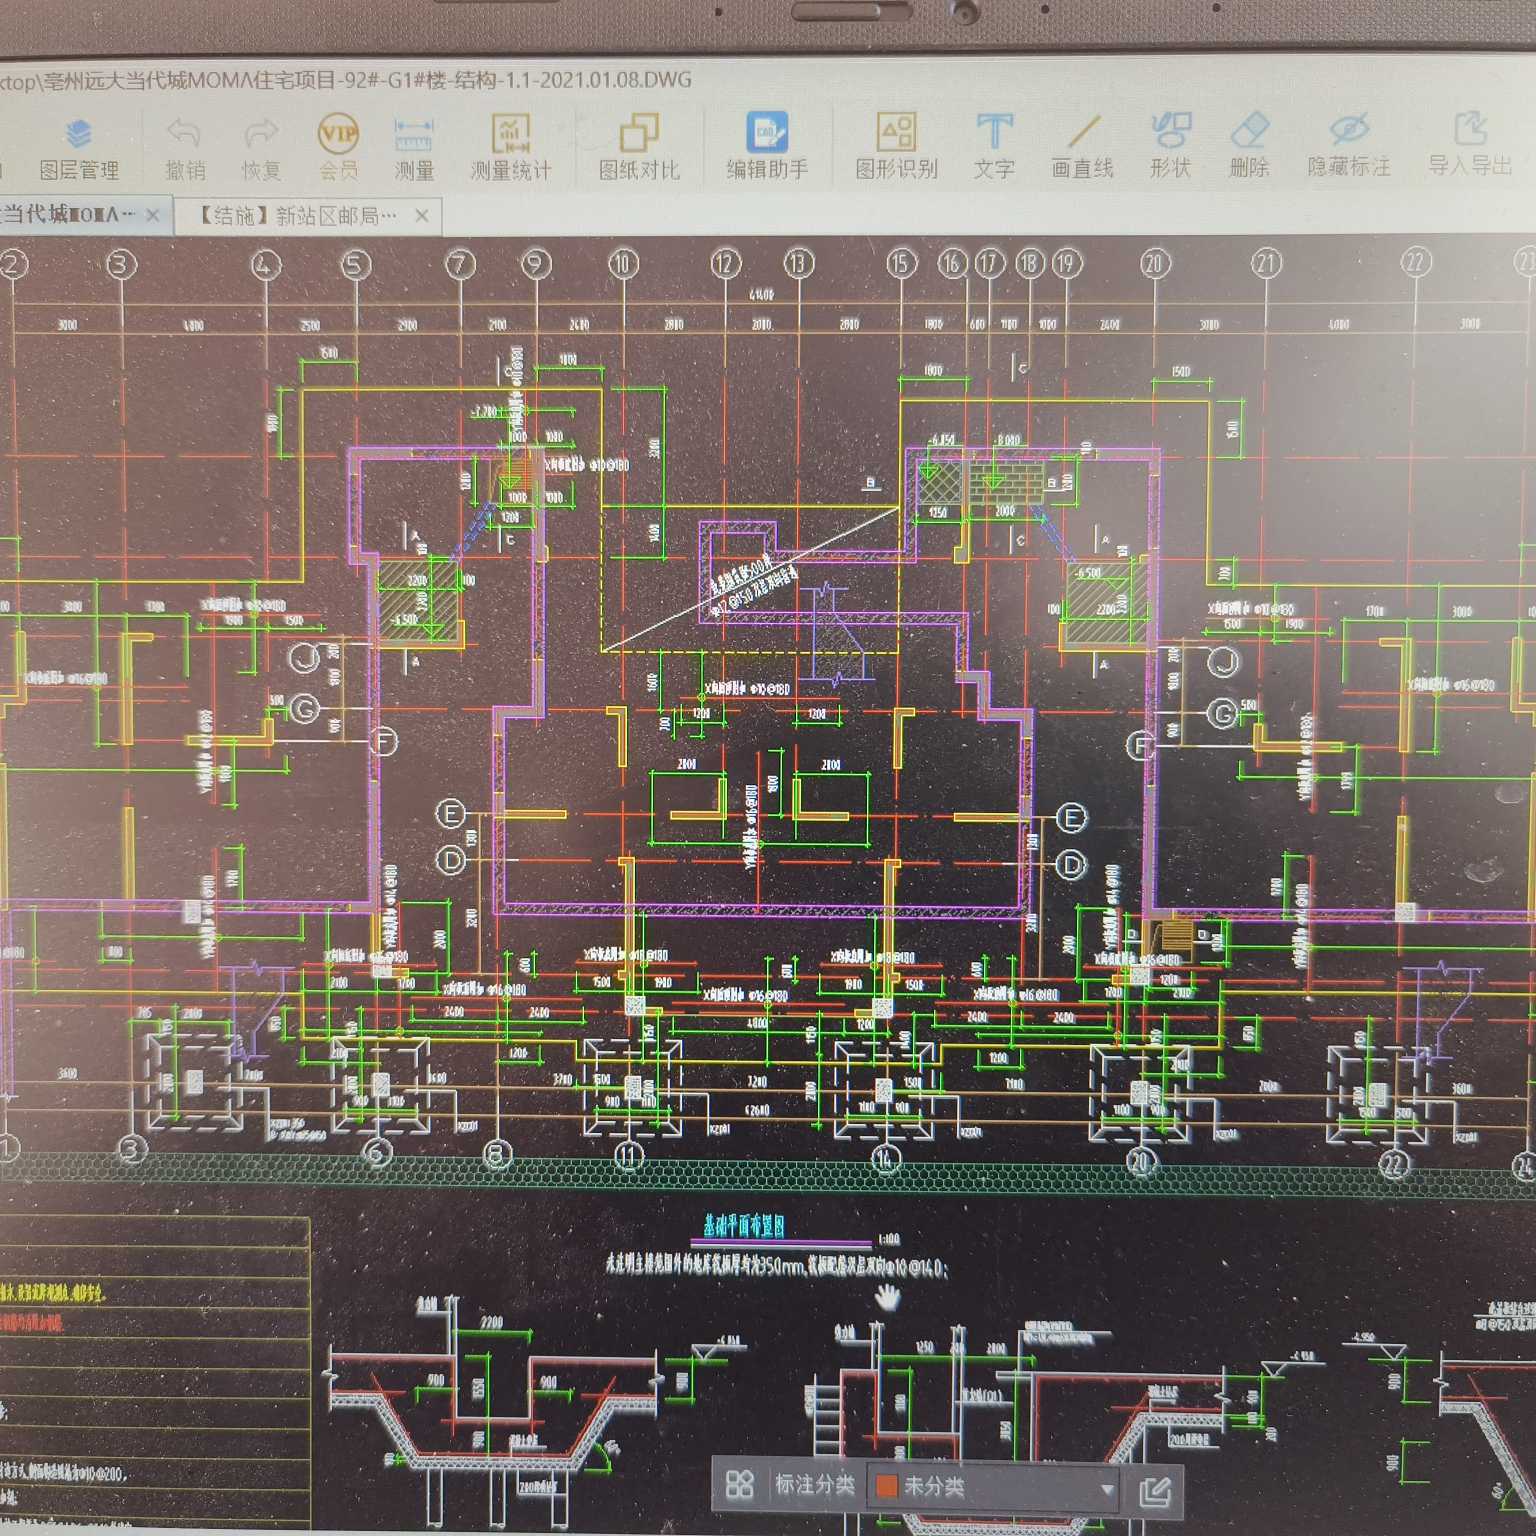This screenshot has height=1536, width=1536.
Task: Click the orange 未分类 color swatch
Action: tap(886, 1485)
